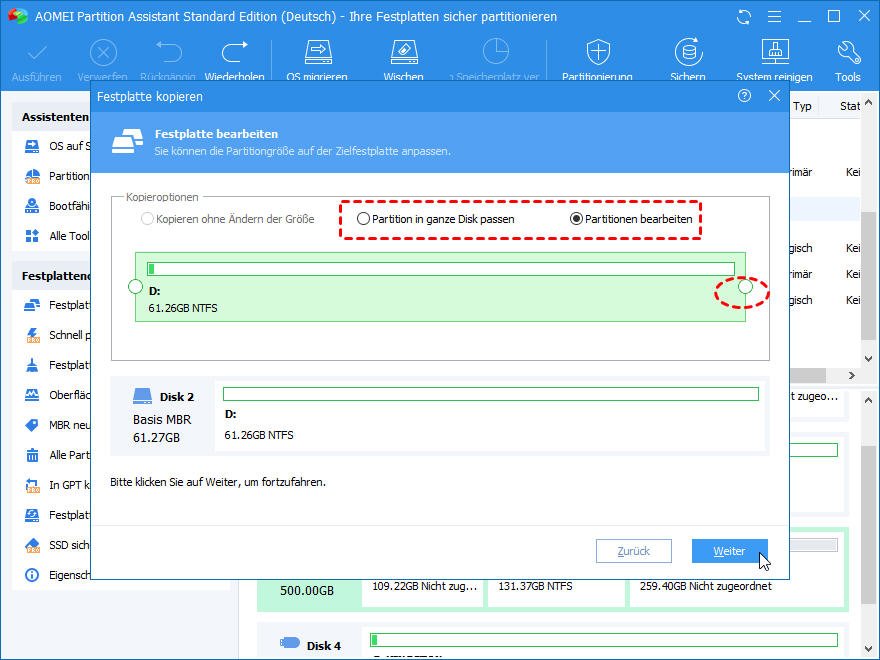Click the In GPT k... convert icon
The image size is (880, 660).
[33, 485]
